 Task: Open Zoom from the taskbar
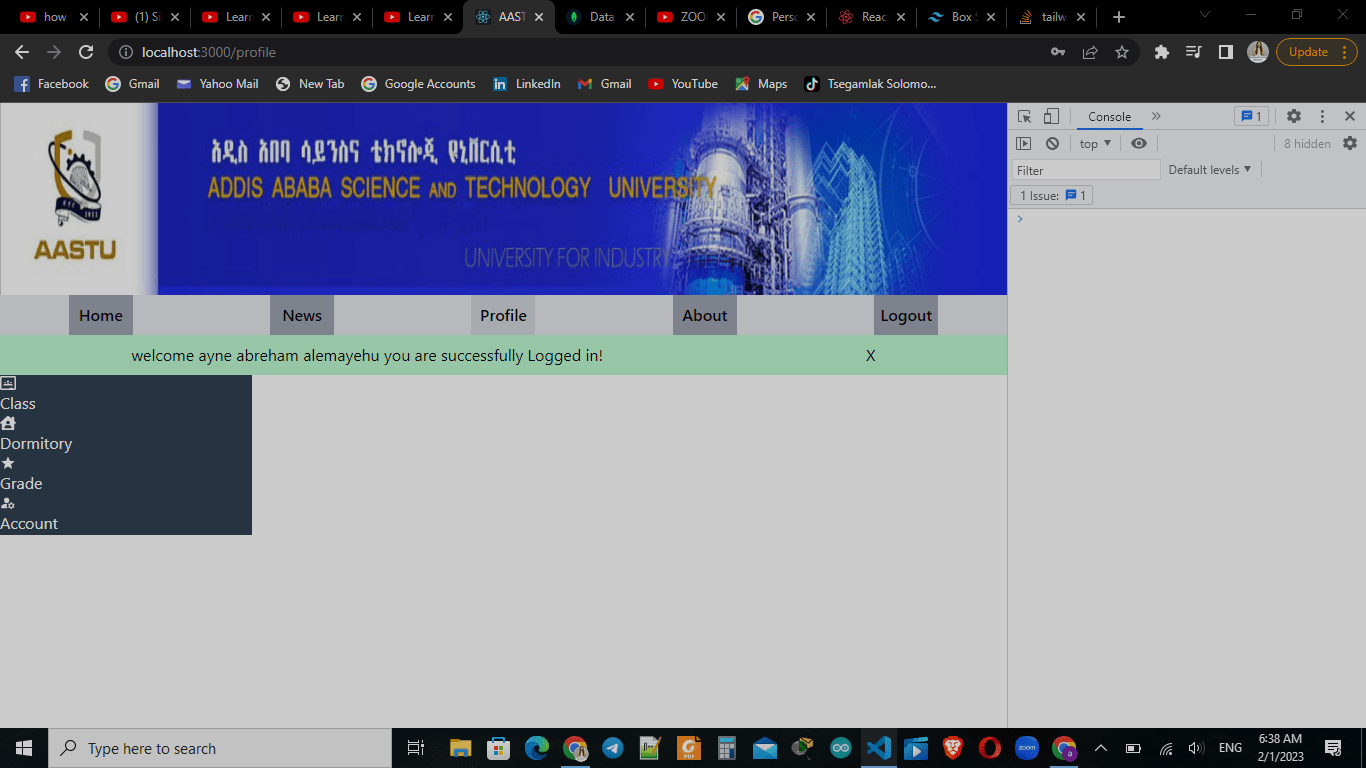[1027, 748]
